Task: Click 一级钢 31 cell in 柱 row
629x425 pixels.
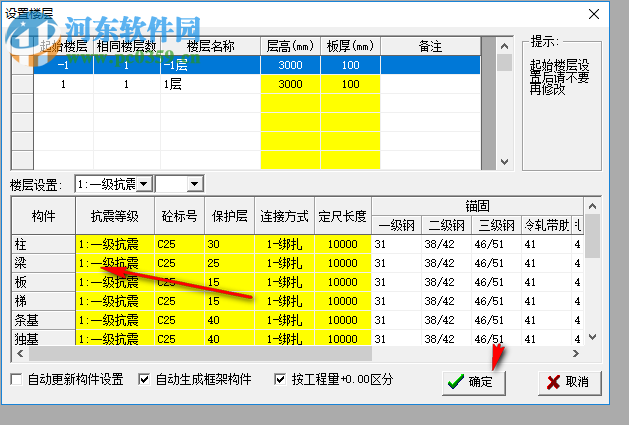Action: (396, 244)
